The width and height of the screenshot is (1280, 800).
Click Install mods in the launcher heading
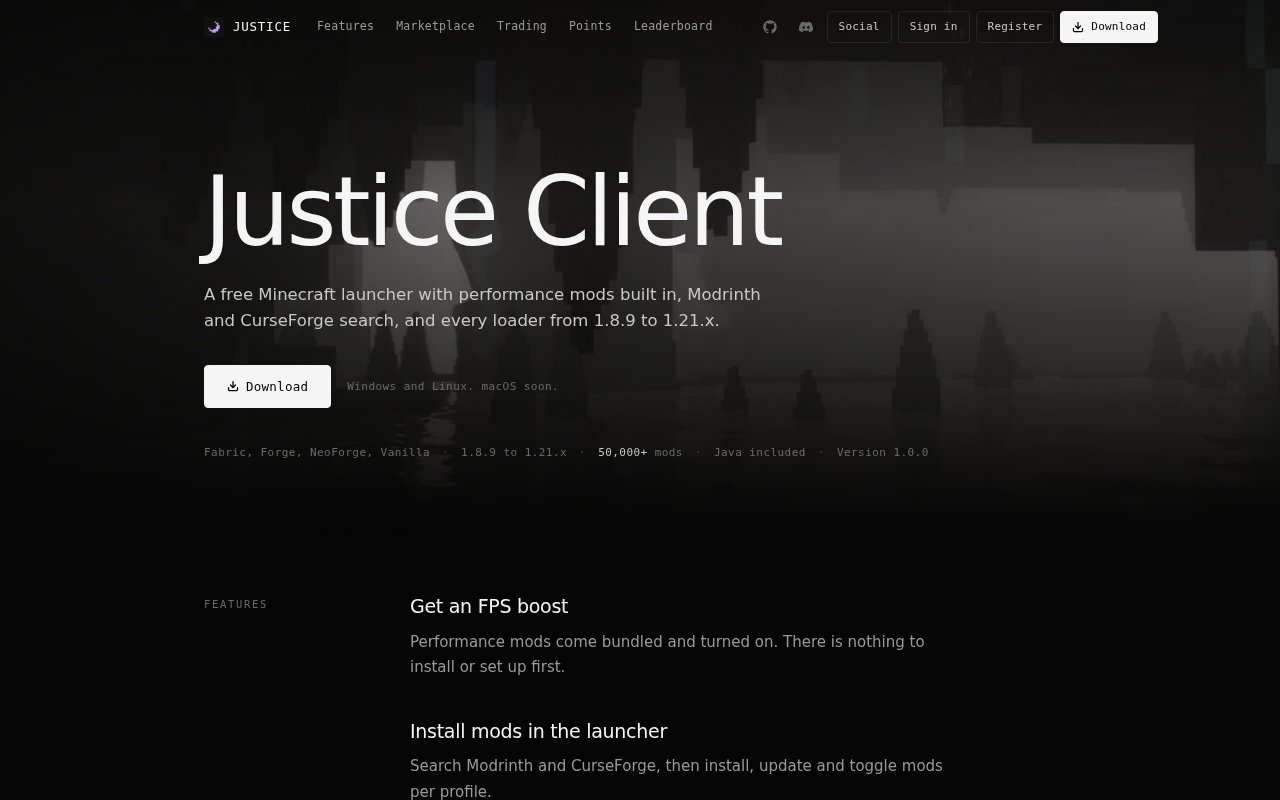(x=538, y=731)
